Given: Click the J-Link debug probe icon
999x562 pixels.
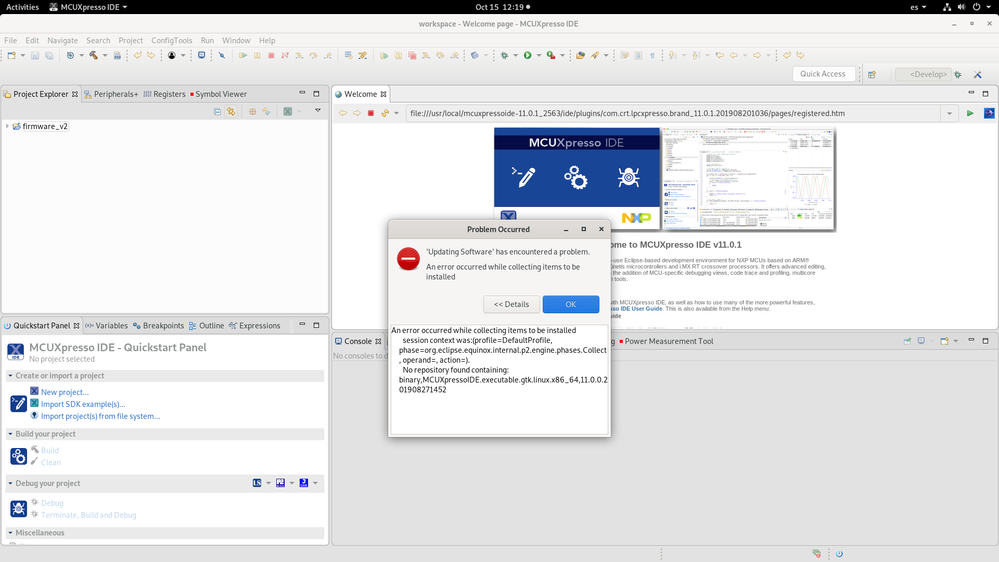Looking at the screenshot, I should point(304,483).
